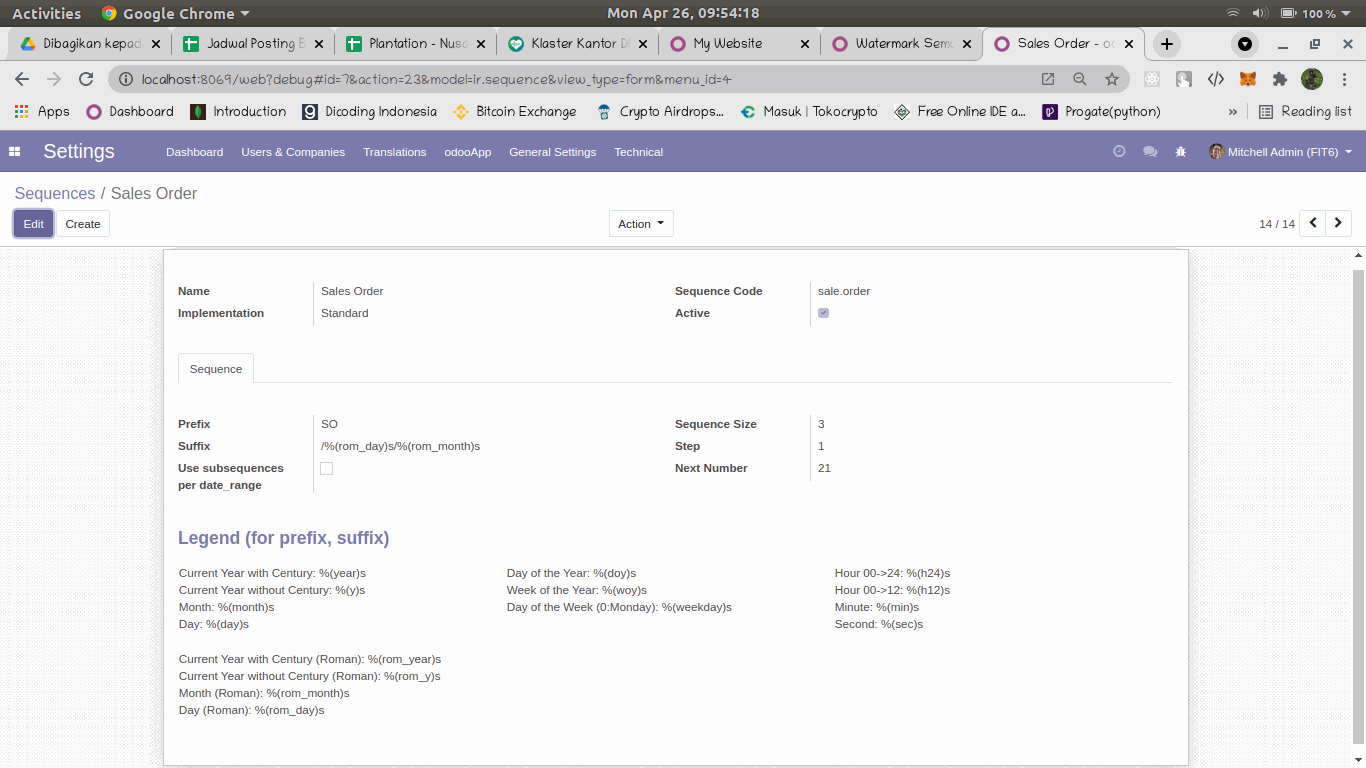Open the activities clock icon
The width and height of the screenshot is (1366, 768).
click(1119, 152)
